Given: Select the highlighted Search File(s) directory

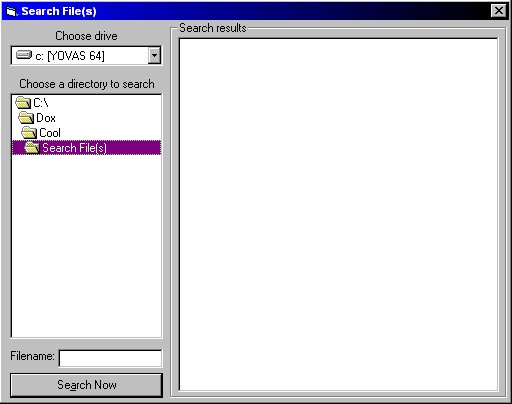Looking at the screenshot, I should pos(86,148).
